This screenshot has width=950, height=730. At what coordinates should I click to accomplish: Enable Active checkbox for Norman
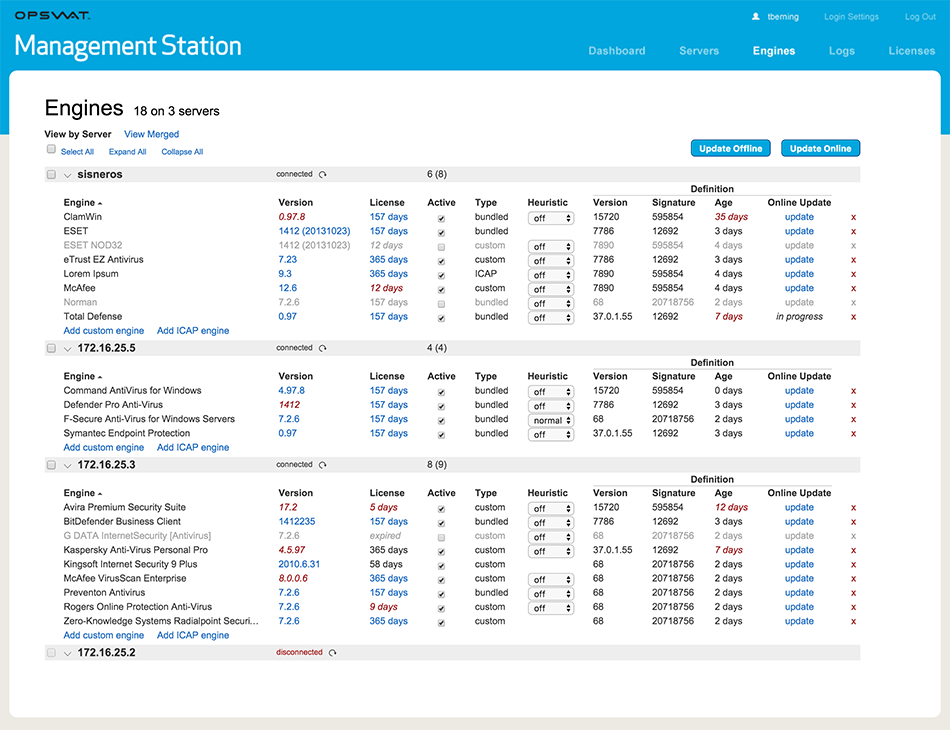(442, 304)
